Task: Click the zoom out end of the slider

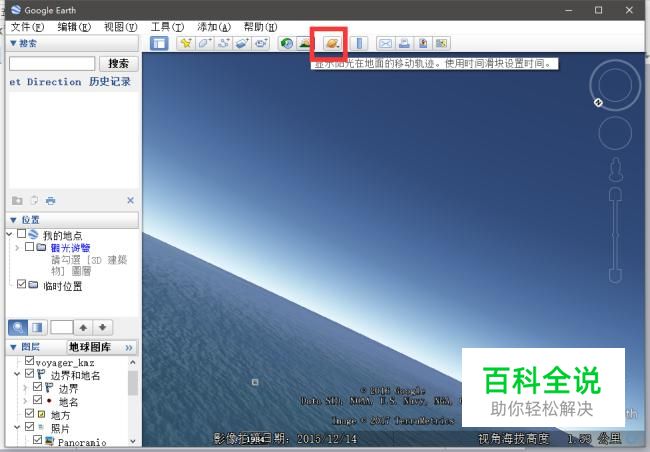Action: pyautogui.click(x=616, y=276)
